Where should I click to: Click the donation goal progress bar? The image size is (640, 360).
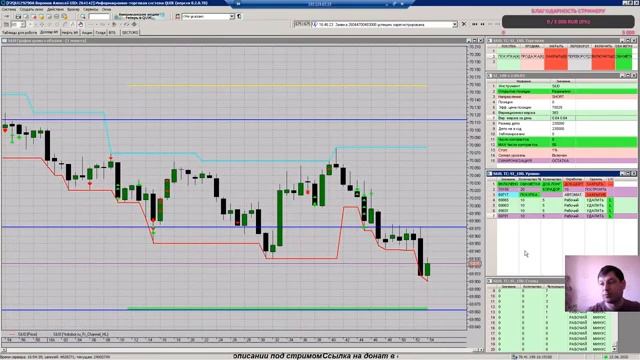click(568, 22)
